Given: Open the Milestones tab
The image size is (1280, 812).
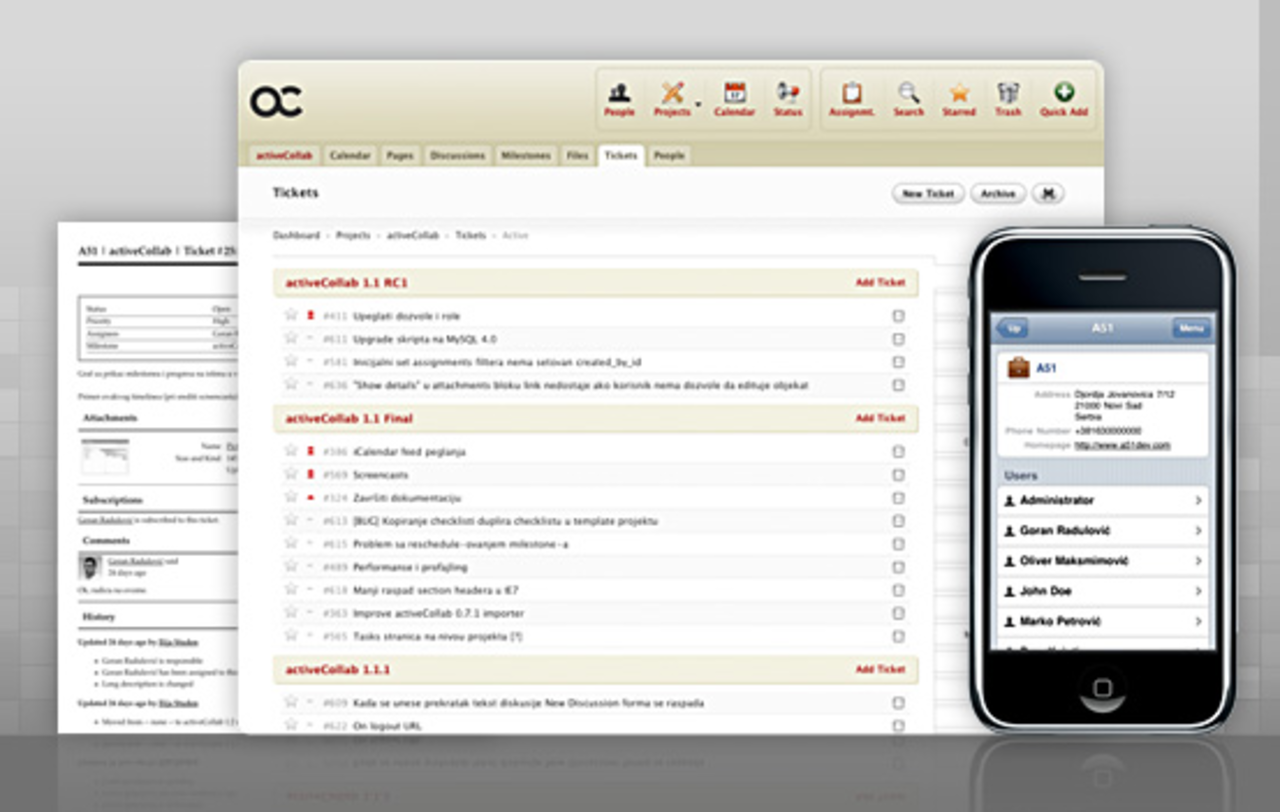Looking at the screenshot, I should pos(526,155).
